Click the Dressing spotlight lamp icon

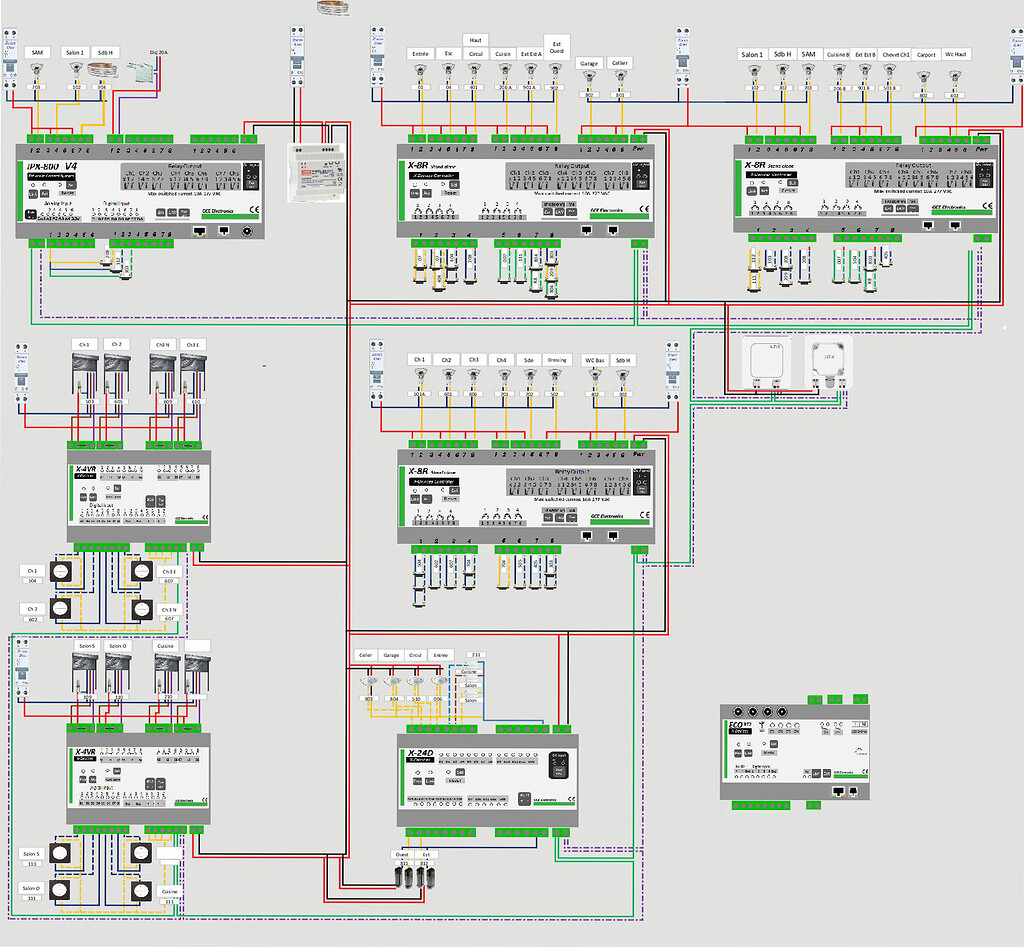coord(555,375)
